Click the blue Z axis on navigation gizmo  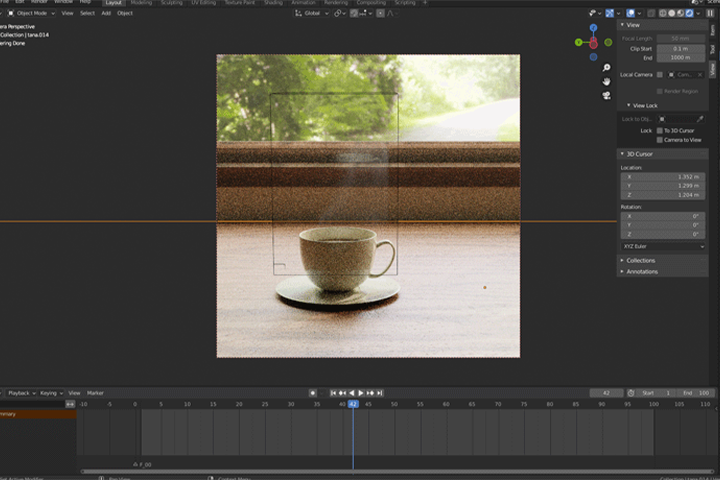click(x=593, y=28)
